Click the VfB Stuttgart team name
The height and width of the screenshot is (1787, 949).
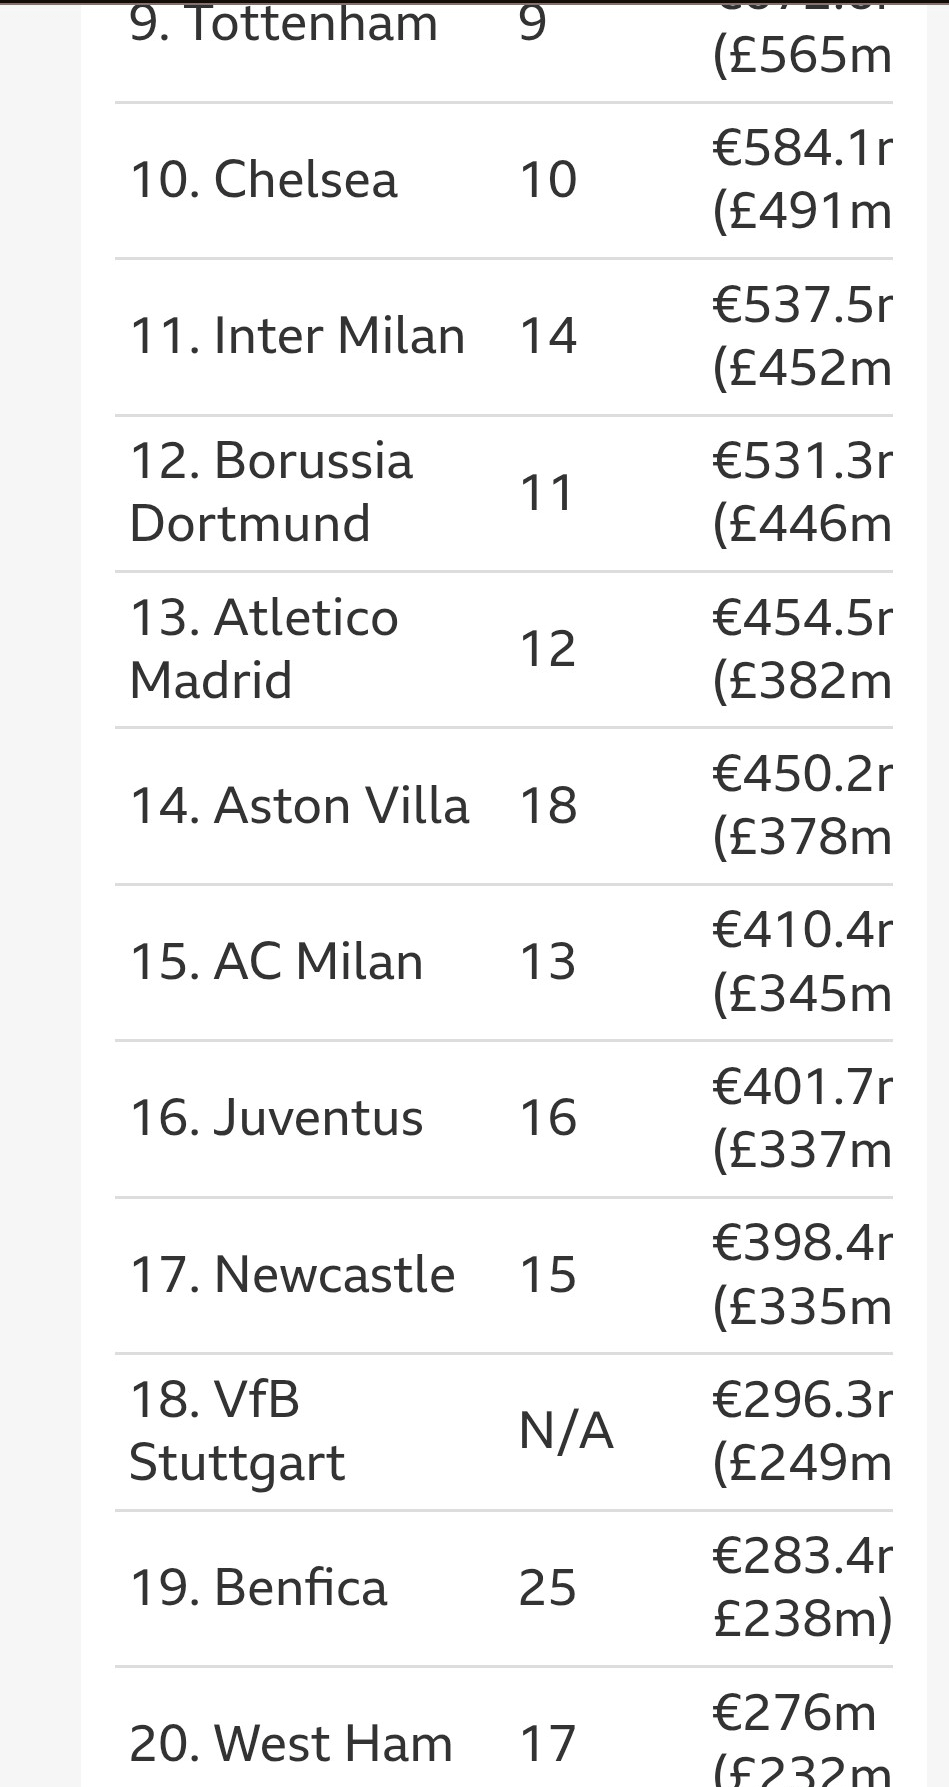point(237,1431)
